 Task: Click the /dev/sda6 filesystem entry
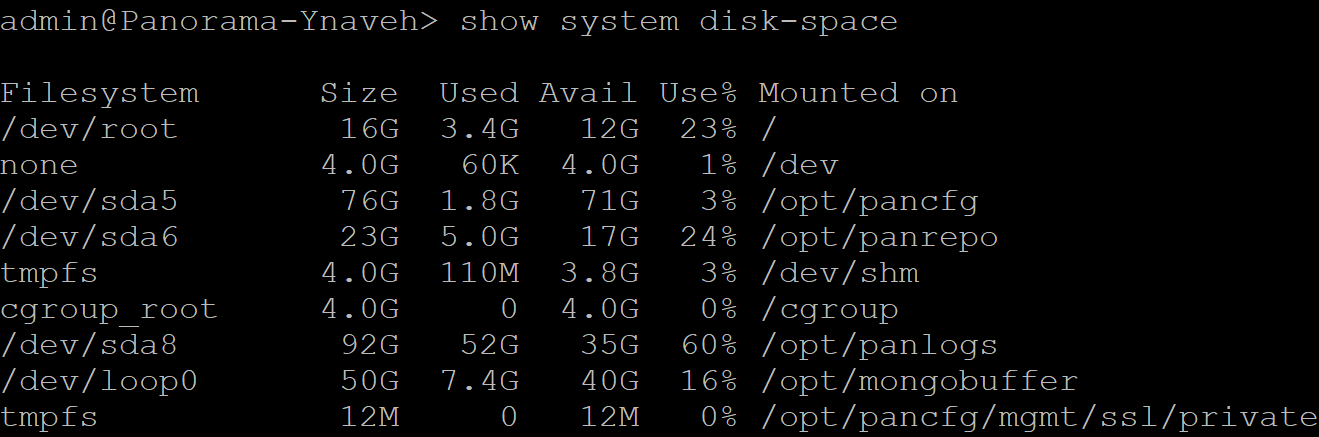tap(89, 237)
